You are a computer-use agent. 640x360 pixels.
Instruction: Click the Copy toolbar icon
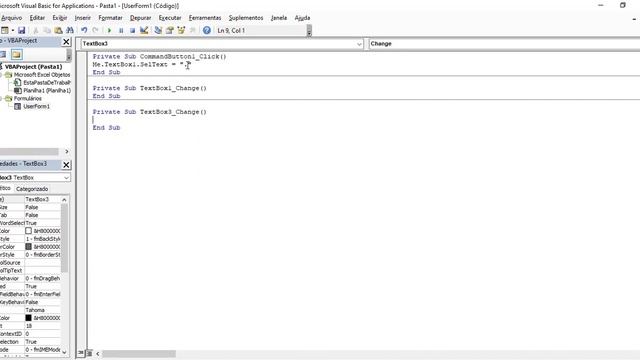tap(47, 31)
